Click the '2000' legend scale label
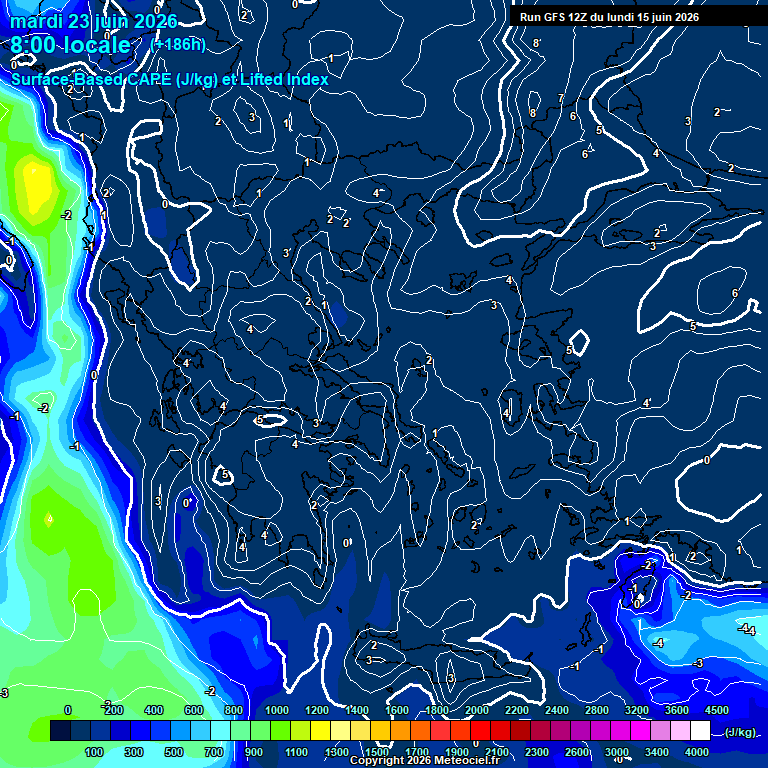This screenshot has width=768, height=768. [x=477, y=710]
